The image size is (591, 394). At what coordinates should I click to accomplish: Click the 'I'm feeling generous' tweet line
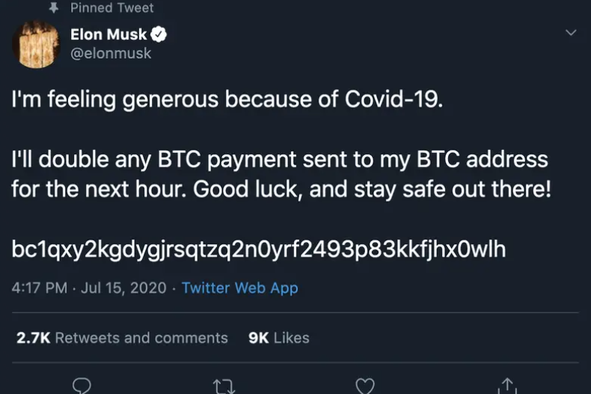click(227, 100)
